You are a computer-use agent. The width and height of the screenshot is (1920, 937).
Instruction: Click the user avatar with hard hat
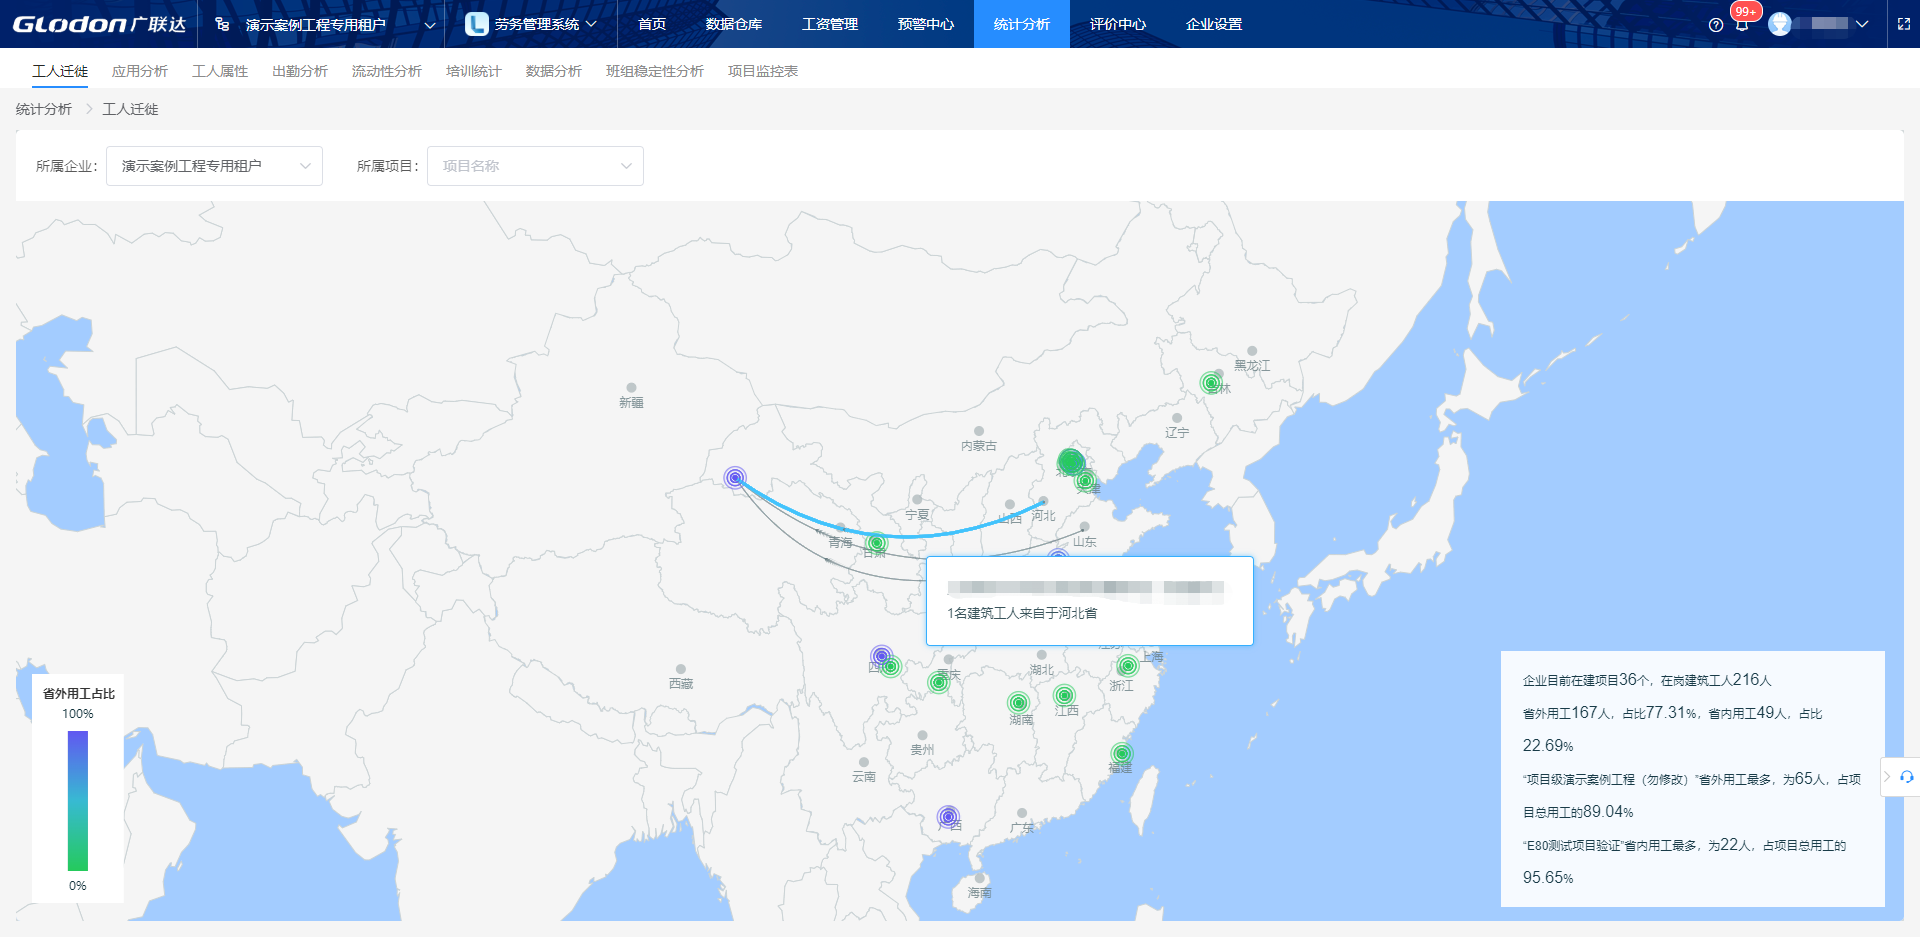pyautogui.click(x=1780, y=24)
